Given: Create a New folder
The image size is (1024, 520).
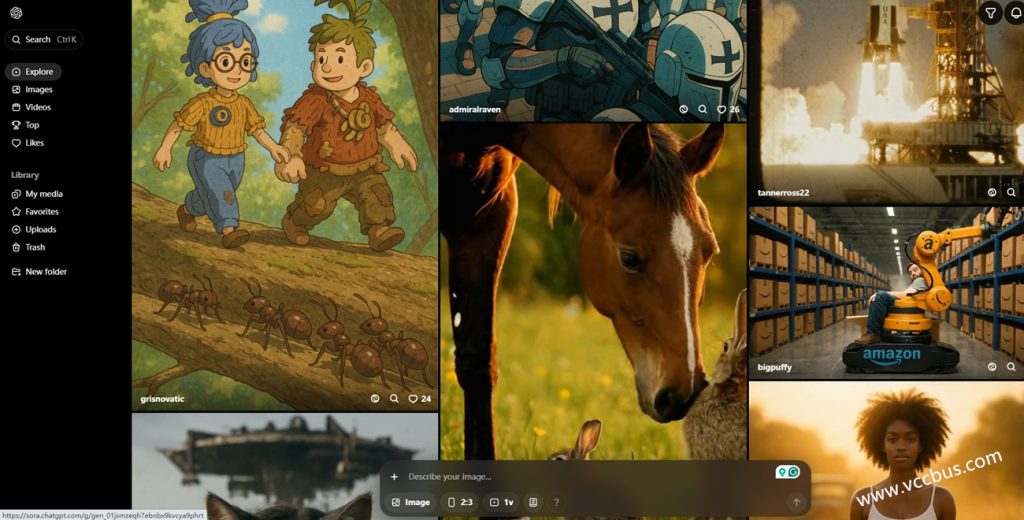Looking at the screenshot, I should [x=46, y=272].
